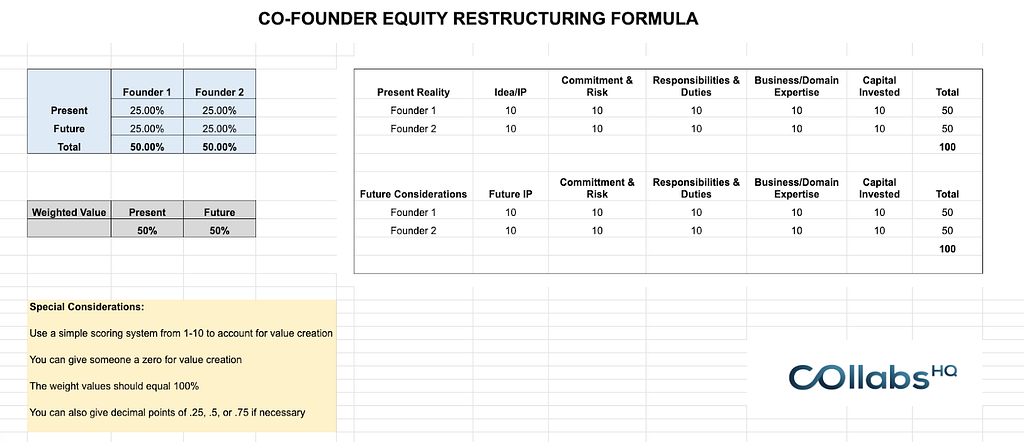
Task: Click the Idea/IP column header
Action: (511, 92)
